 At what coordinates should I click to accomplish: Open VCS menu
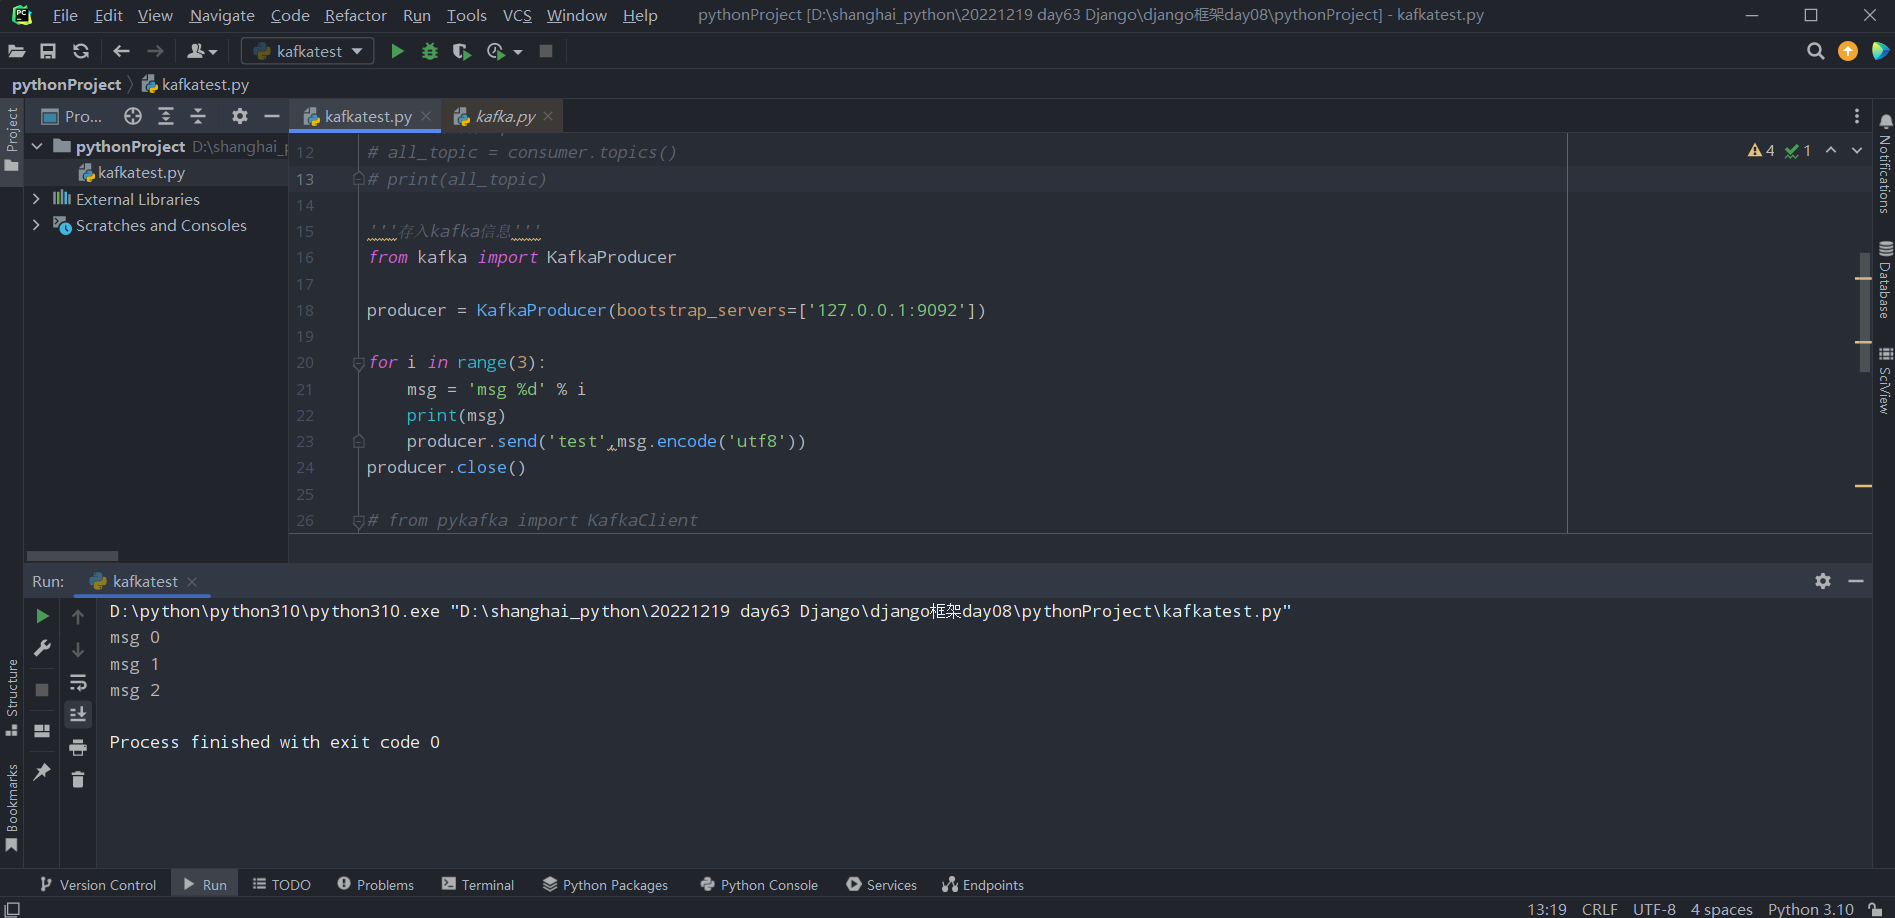point(517,15)
